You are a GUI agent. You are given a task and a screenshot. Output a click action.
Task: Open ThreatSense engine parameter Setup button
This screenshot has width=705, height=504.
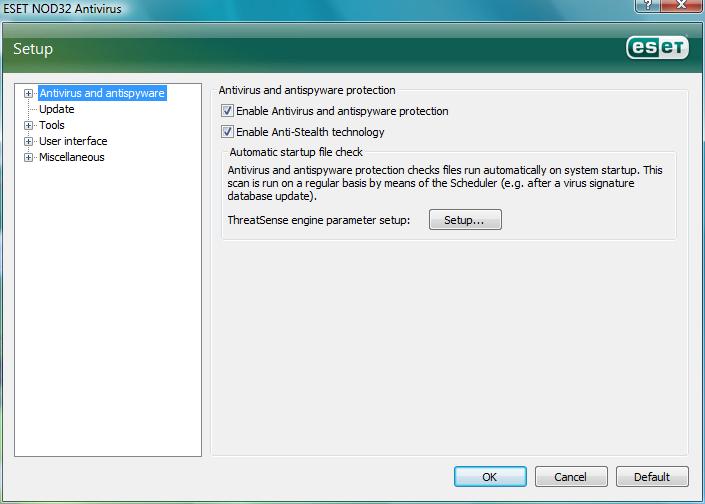pyautogui.click(x=465, y=219)
